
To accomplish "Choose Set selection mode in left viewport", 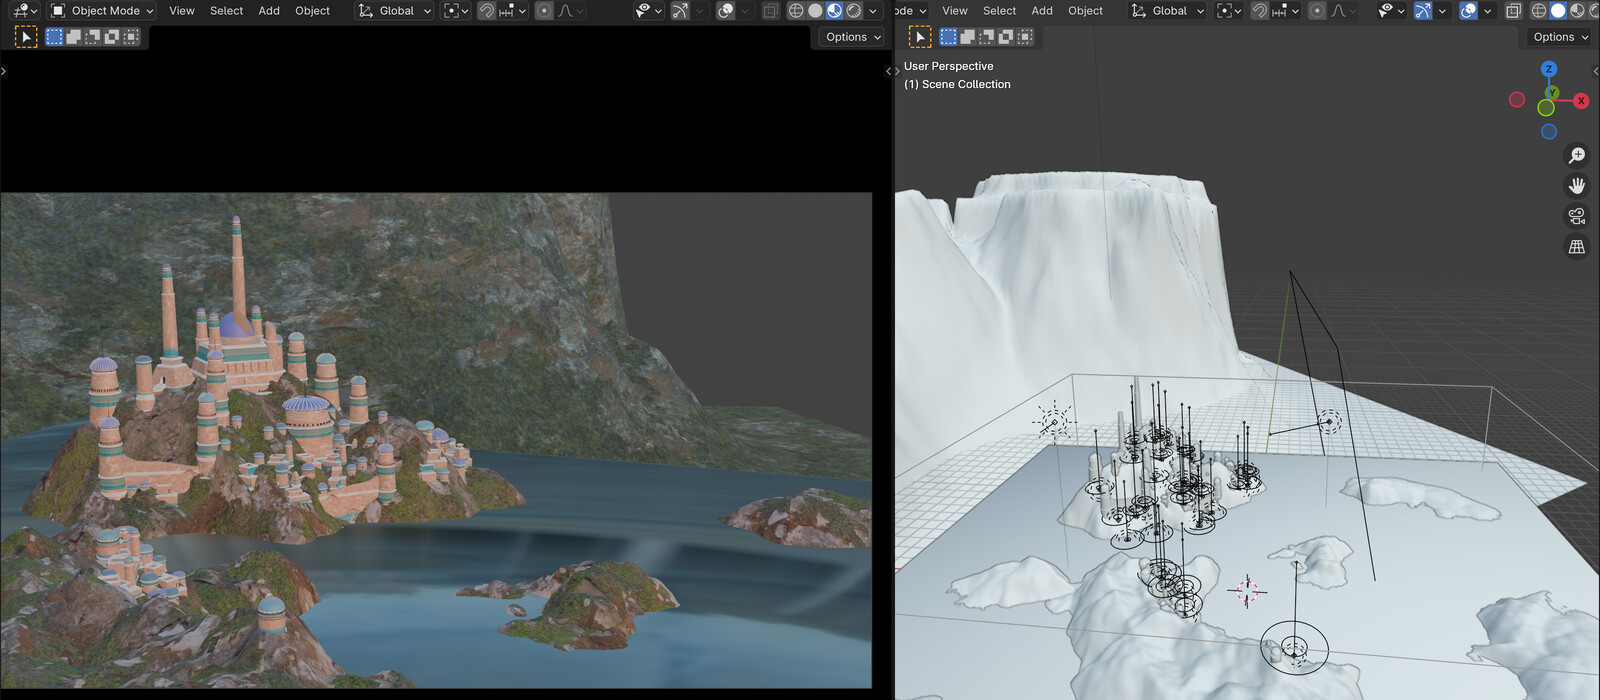I will click(x=54, y=37).
